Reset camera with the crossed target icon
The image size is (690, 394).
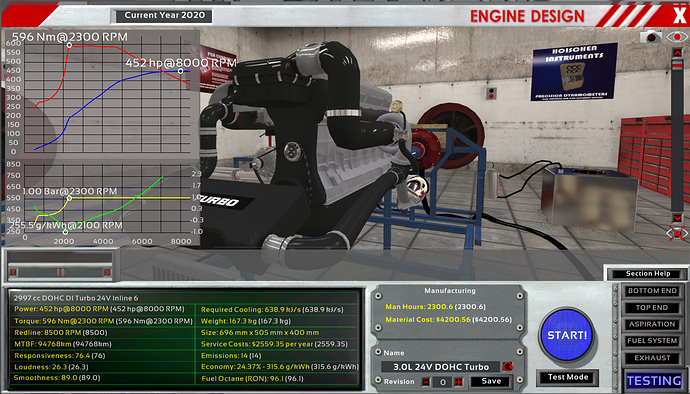coord(677,233)
